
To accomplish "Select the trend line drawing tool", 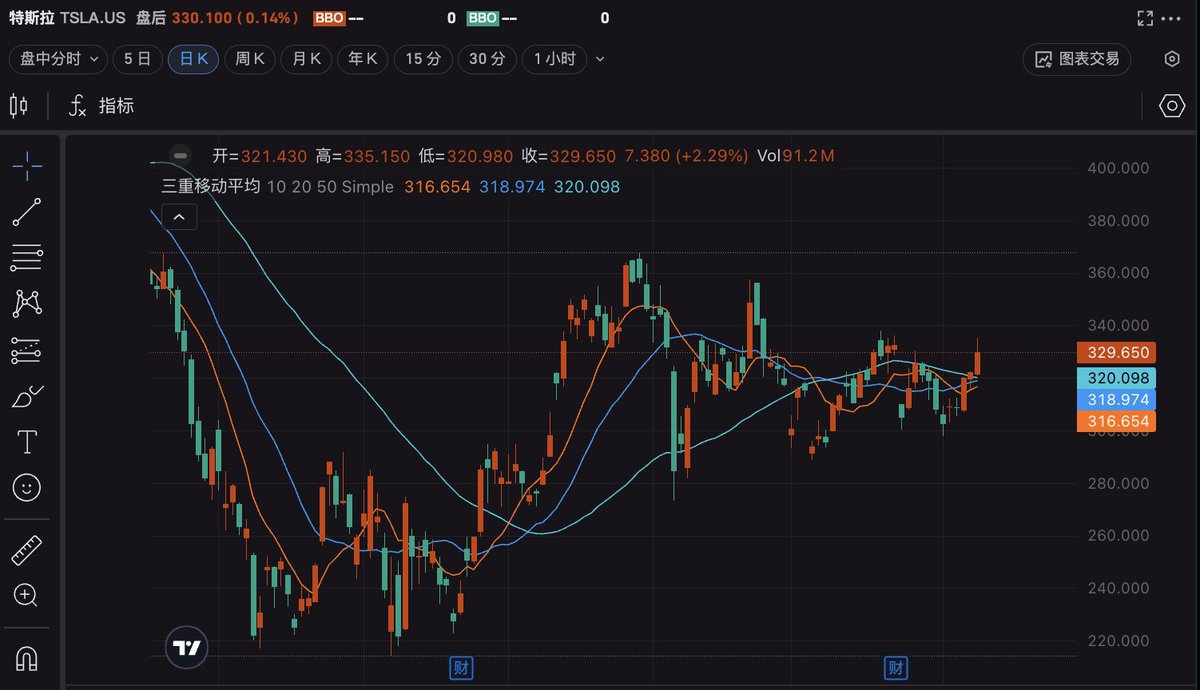I will point(27,212).
